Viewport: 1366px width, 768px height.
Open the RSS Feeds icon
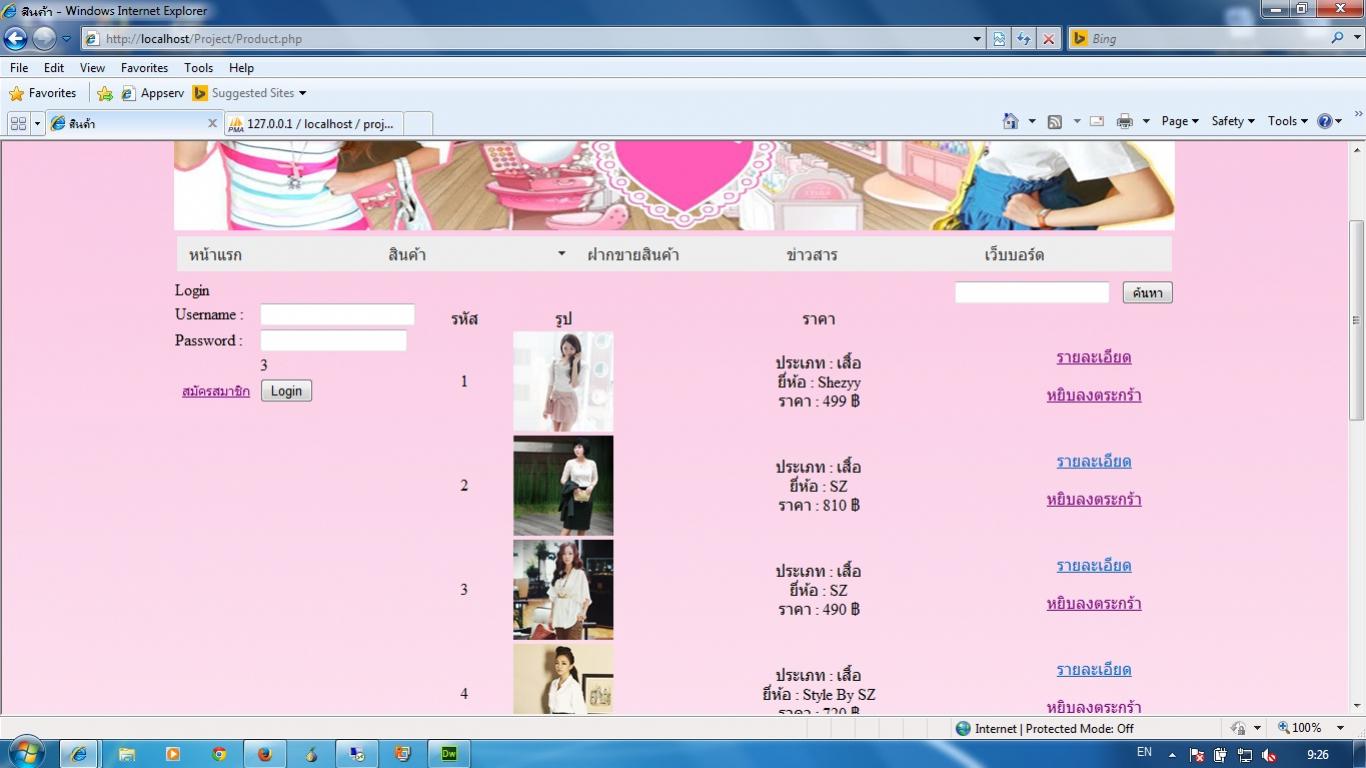(1055, 121)
